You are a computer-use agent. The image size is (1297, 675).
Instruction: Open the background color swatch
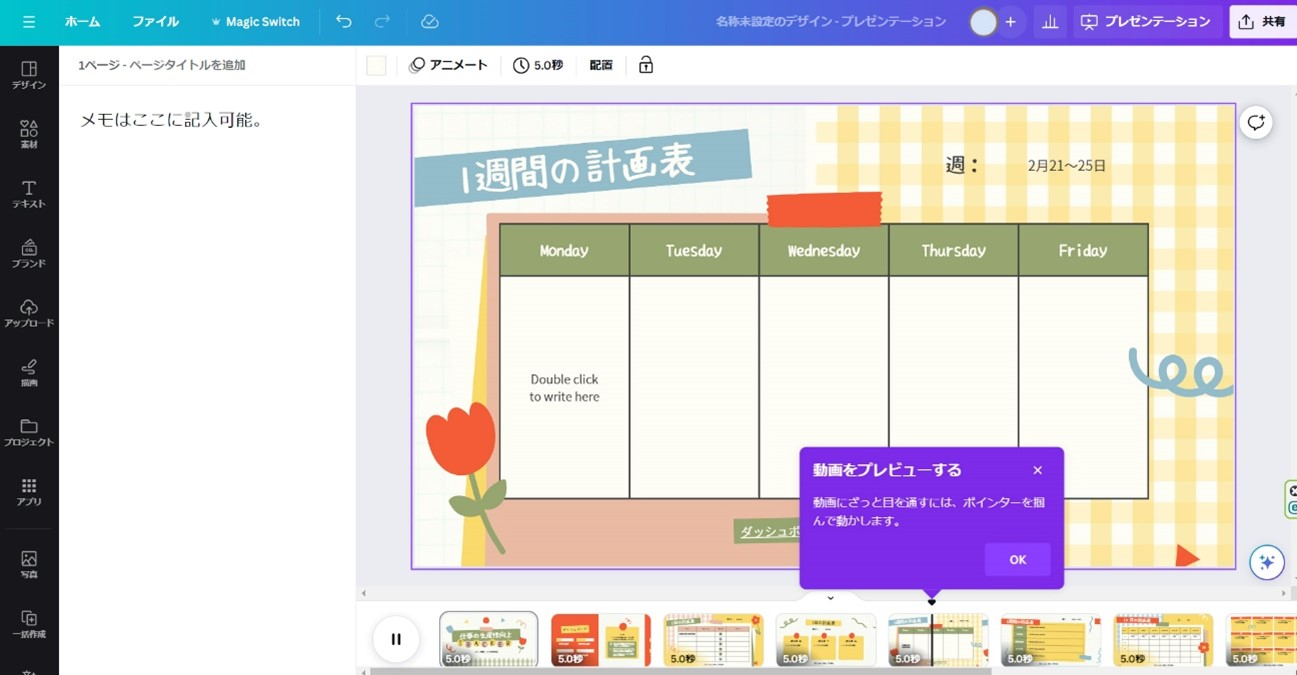point(376,65)
